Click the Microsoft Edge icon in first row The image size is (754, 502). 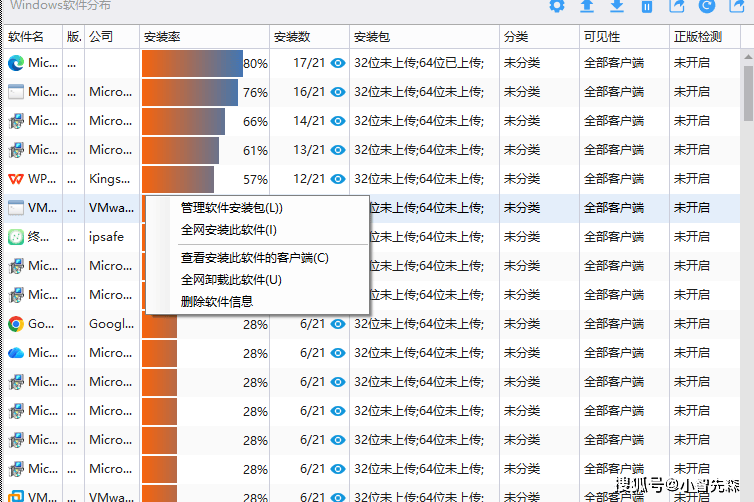coord(16,63)
